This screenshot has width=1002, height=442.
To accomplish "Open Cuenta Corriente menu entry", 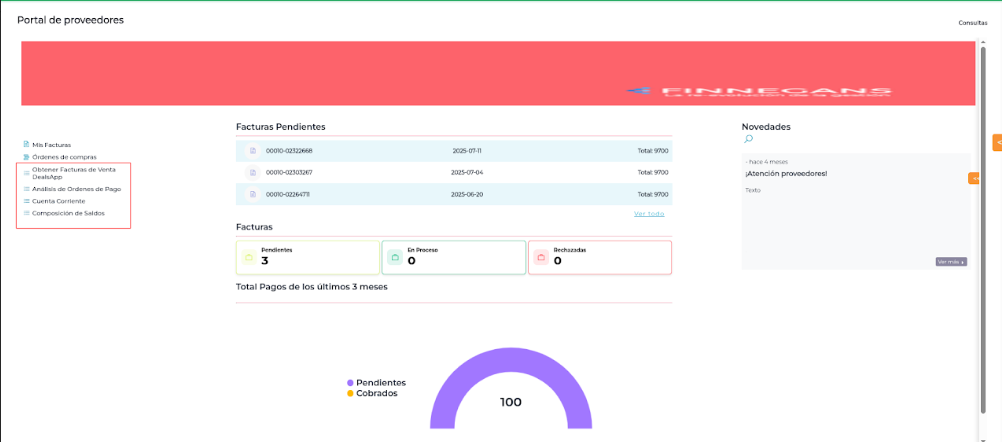I will click(58, 201).
